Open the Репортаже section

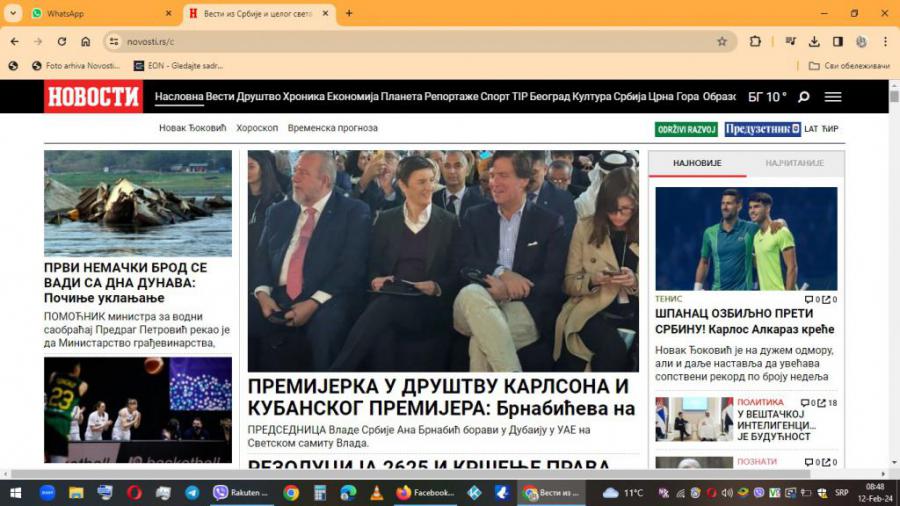[x=451, y=96]
